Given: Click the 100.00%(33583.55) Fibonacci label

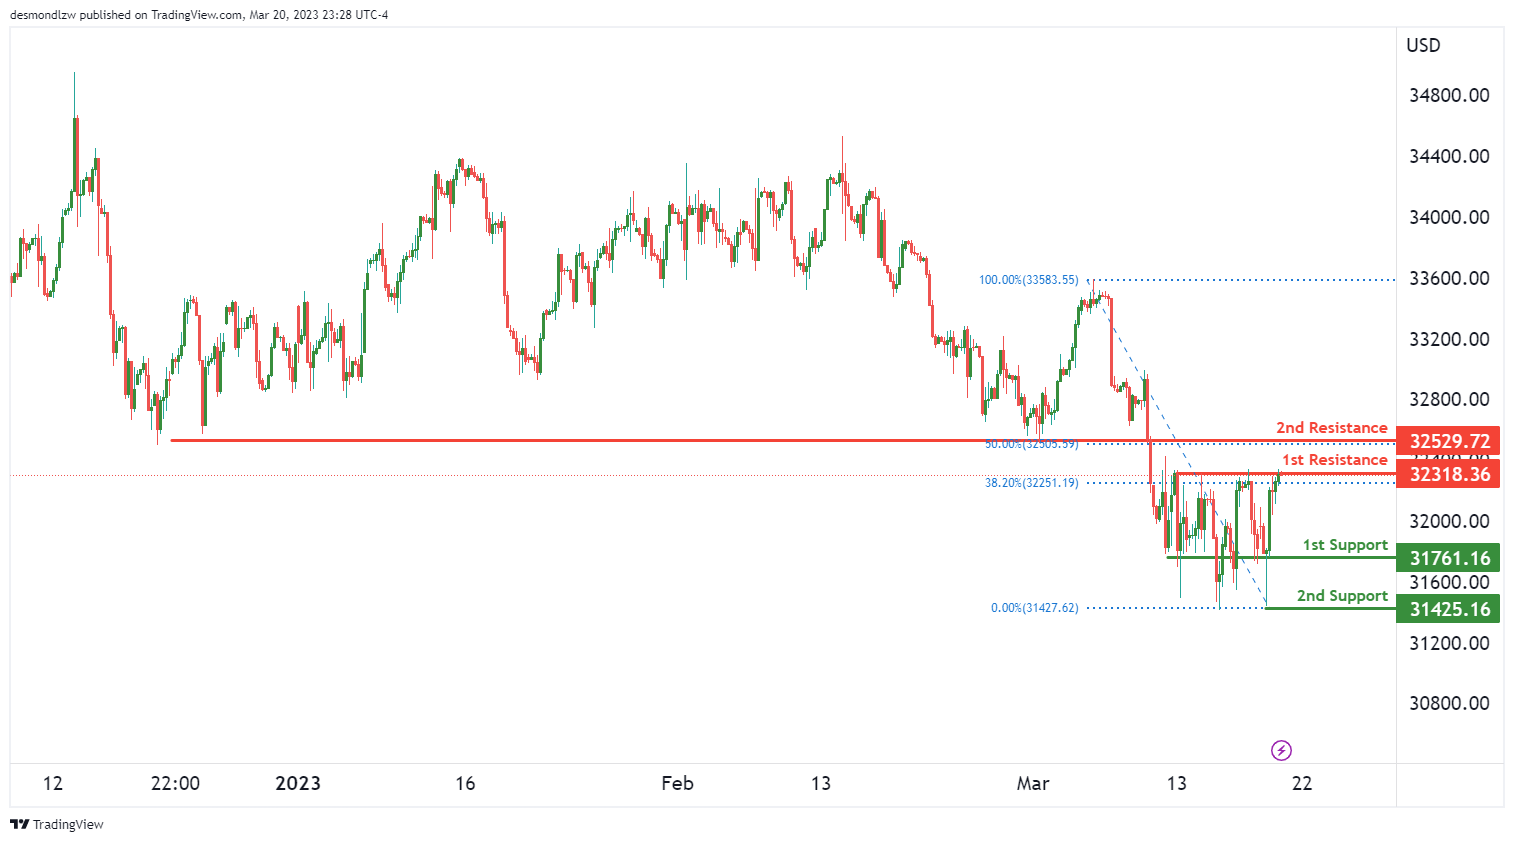Looking at the screenshot, I should 1028,280.
